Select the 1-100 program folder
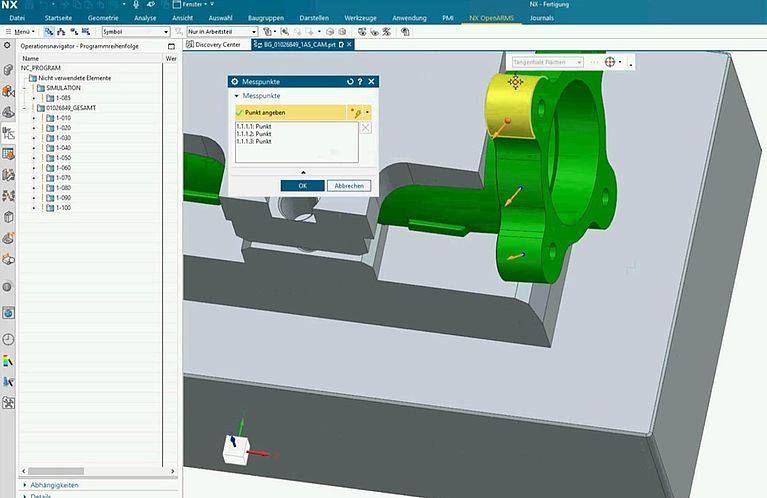 [x=58, y=208]
